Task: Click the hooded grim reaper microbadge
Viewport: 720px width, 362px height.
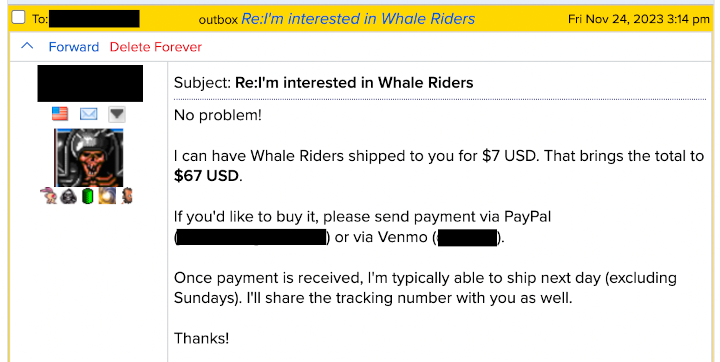Action: (x=68, y=196)
